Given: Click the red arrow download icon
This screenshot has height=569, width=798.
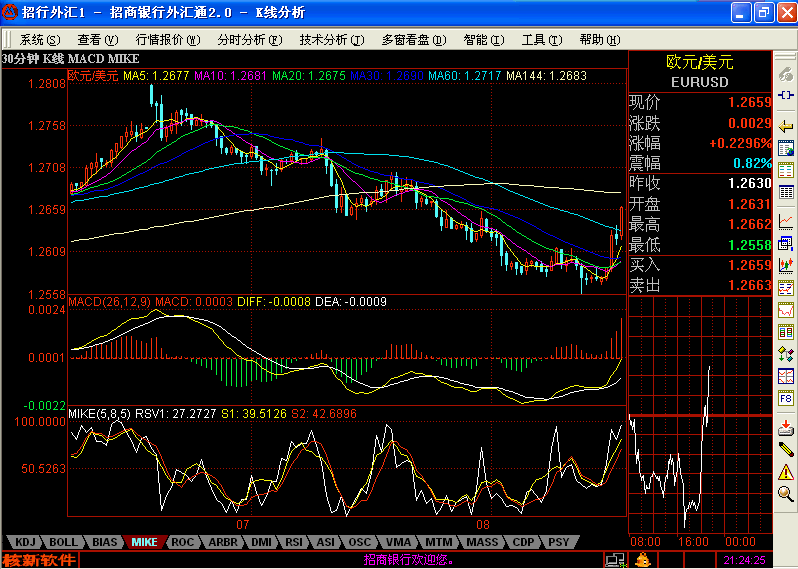Looking at the screenshot, I should coord(786,428).
